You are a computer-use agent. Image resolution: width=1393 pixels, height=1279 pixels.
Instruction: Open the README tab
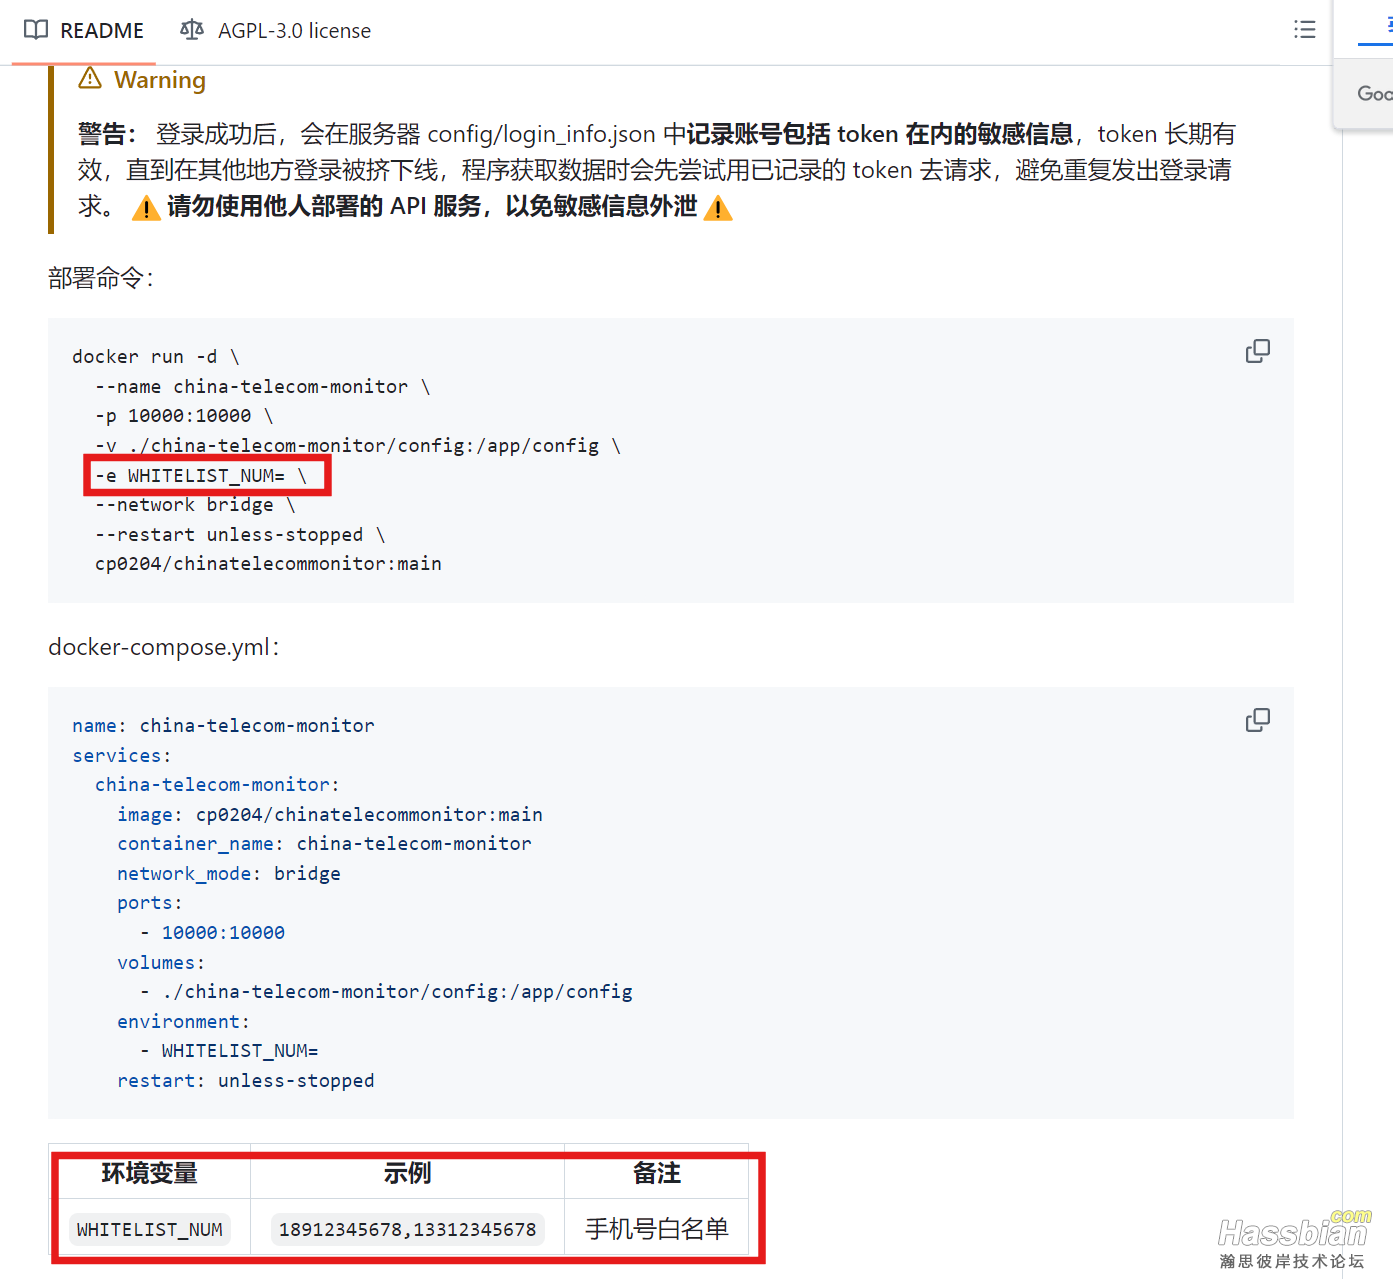84,31
